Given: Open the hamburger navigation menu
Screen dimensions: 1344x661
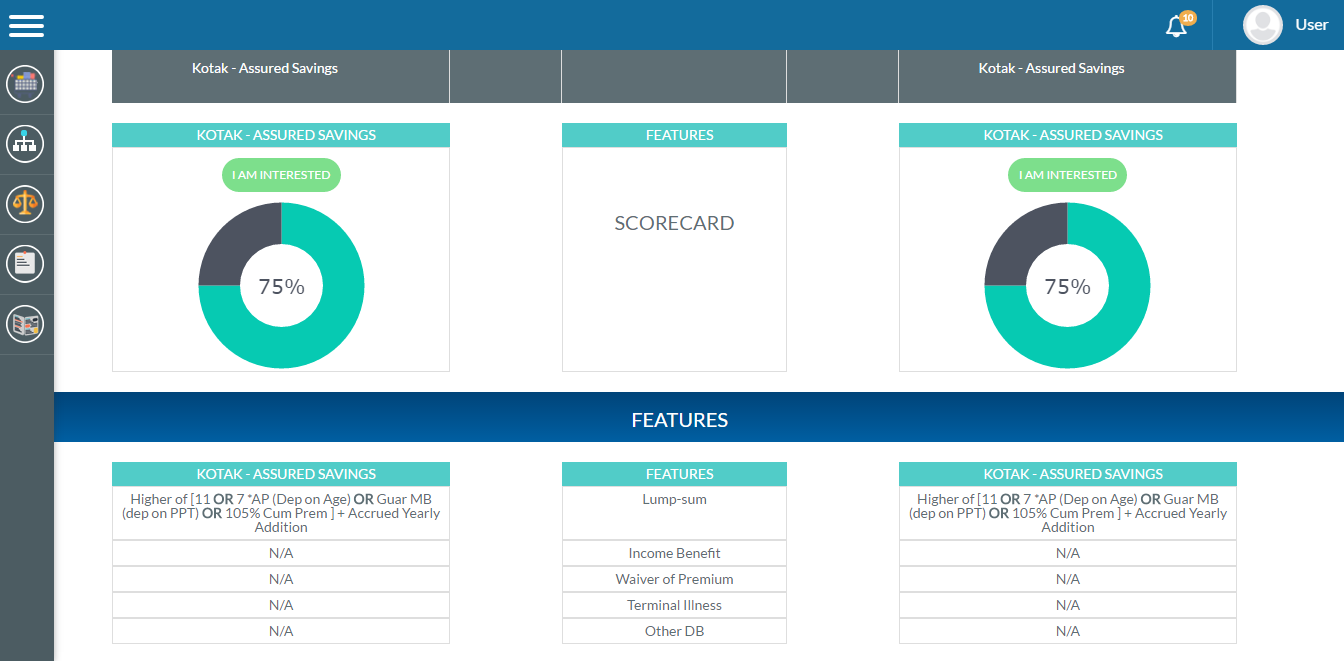Looking at the screenshot, I should click(26, 25).
